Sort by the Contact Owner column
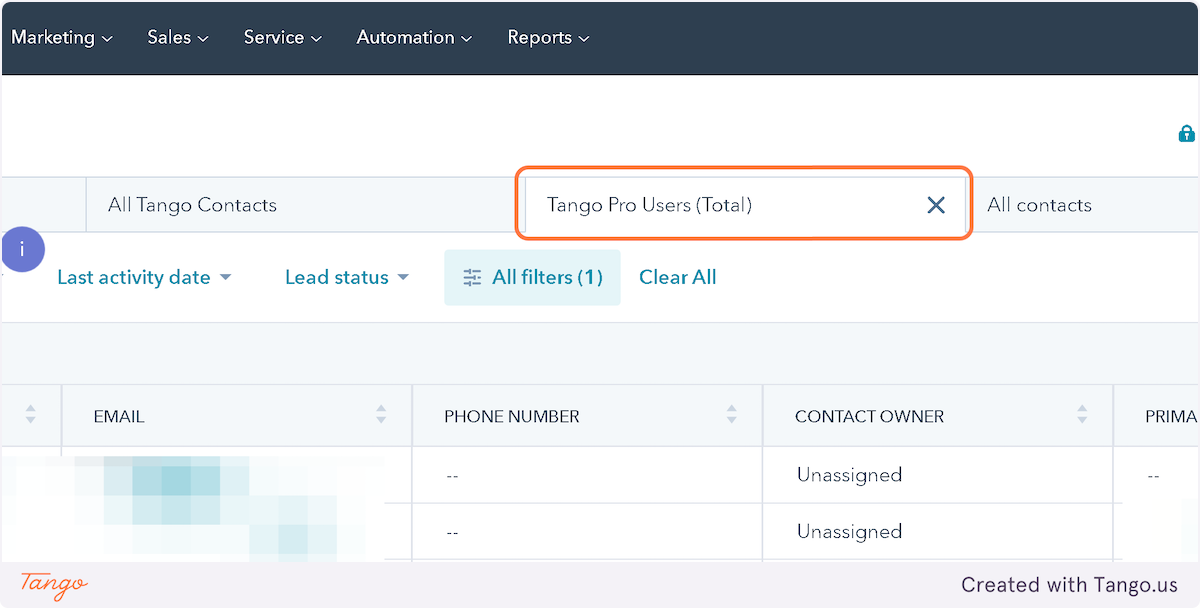Image resolution: width=1200 pixels, height=608 pixels. click(1082, 414)
